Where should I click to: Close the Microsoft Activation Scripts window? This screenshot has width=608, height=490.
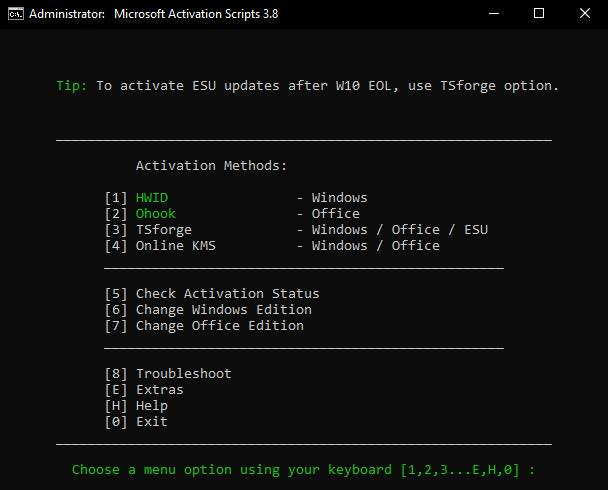click(x=584, y=14)
